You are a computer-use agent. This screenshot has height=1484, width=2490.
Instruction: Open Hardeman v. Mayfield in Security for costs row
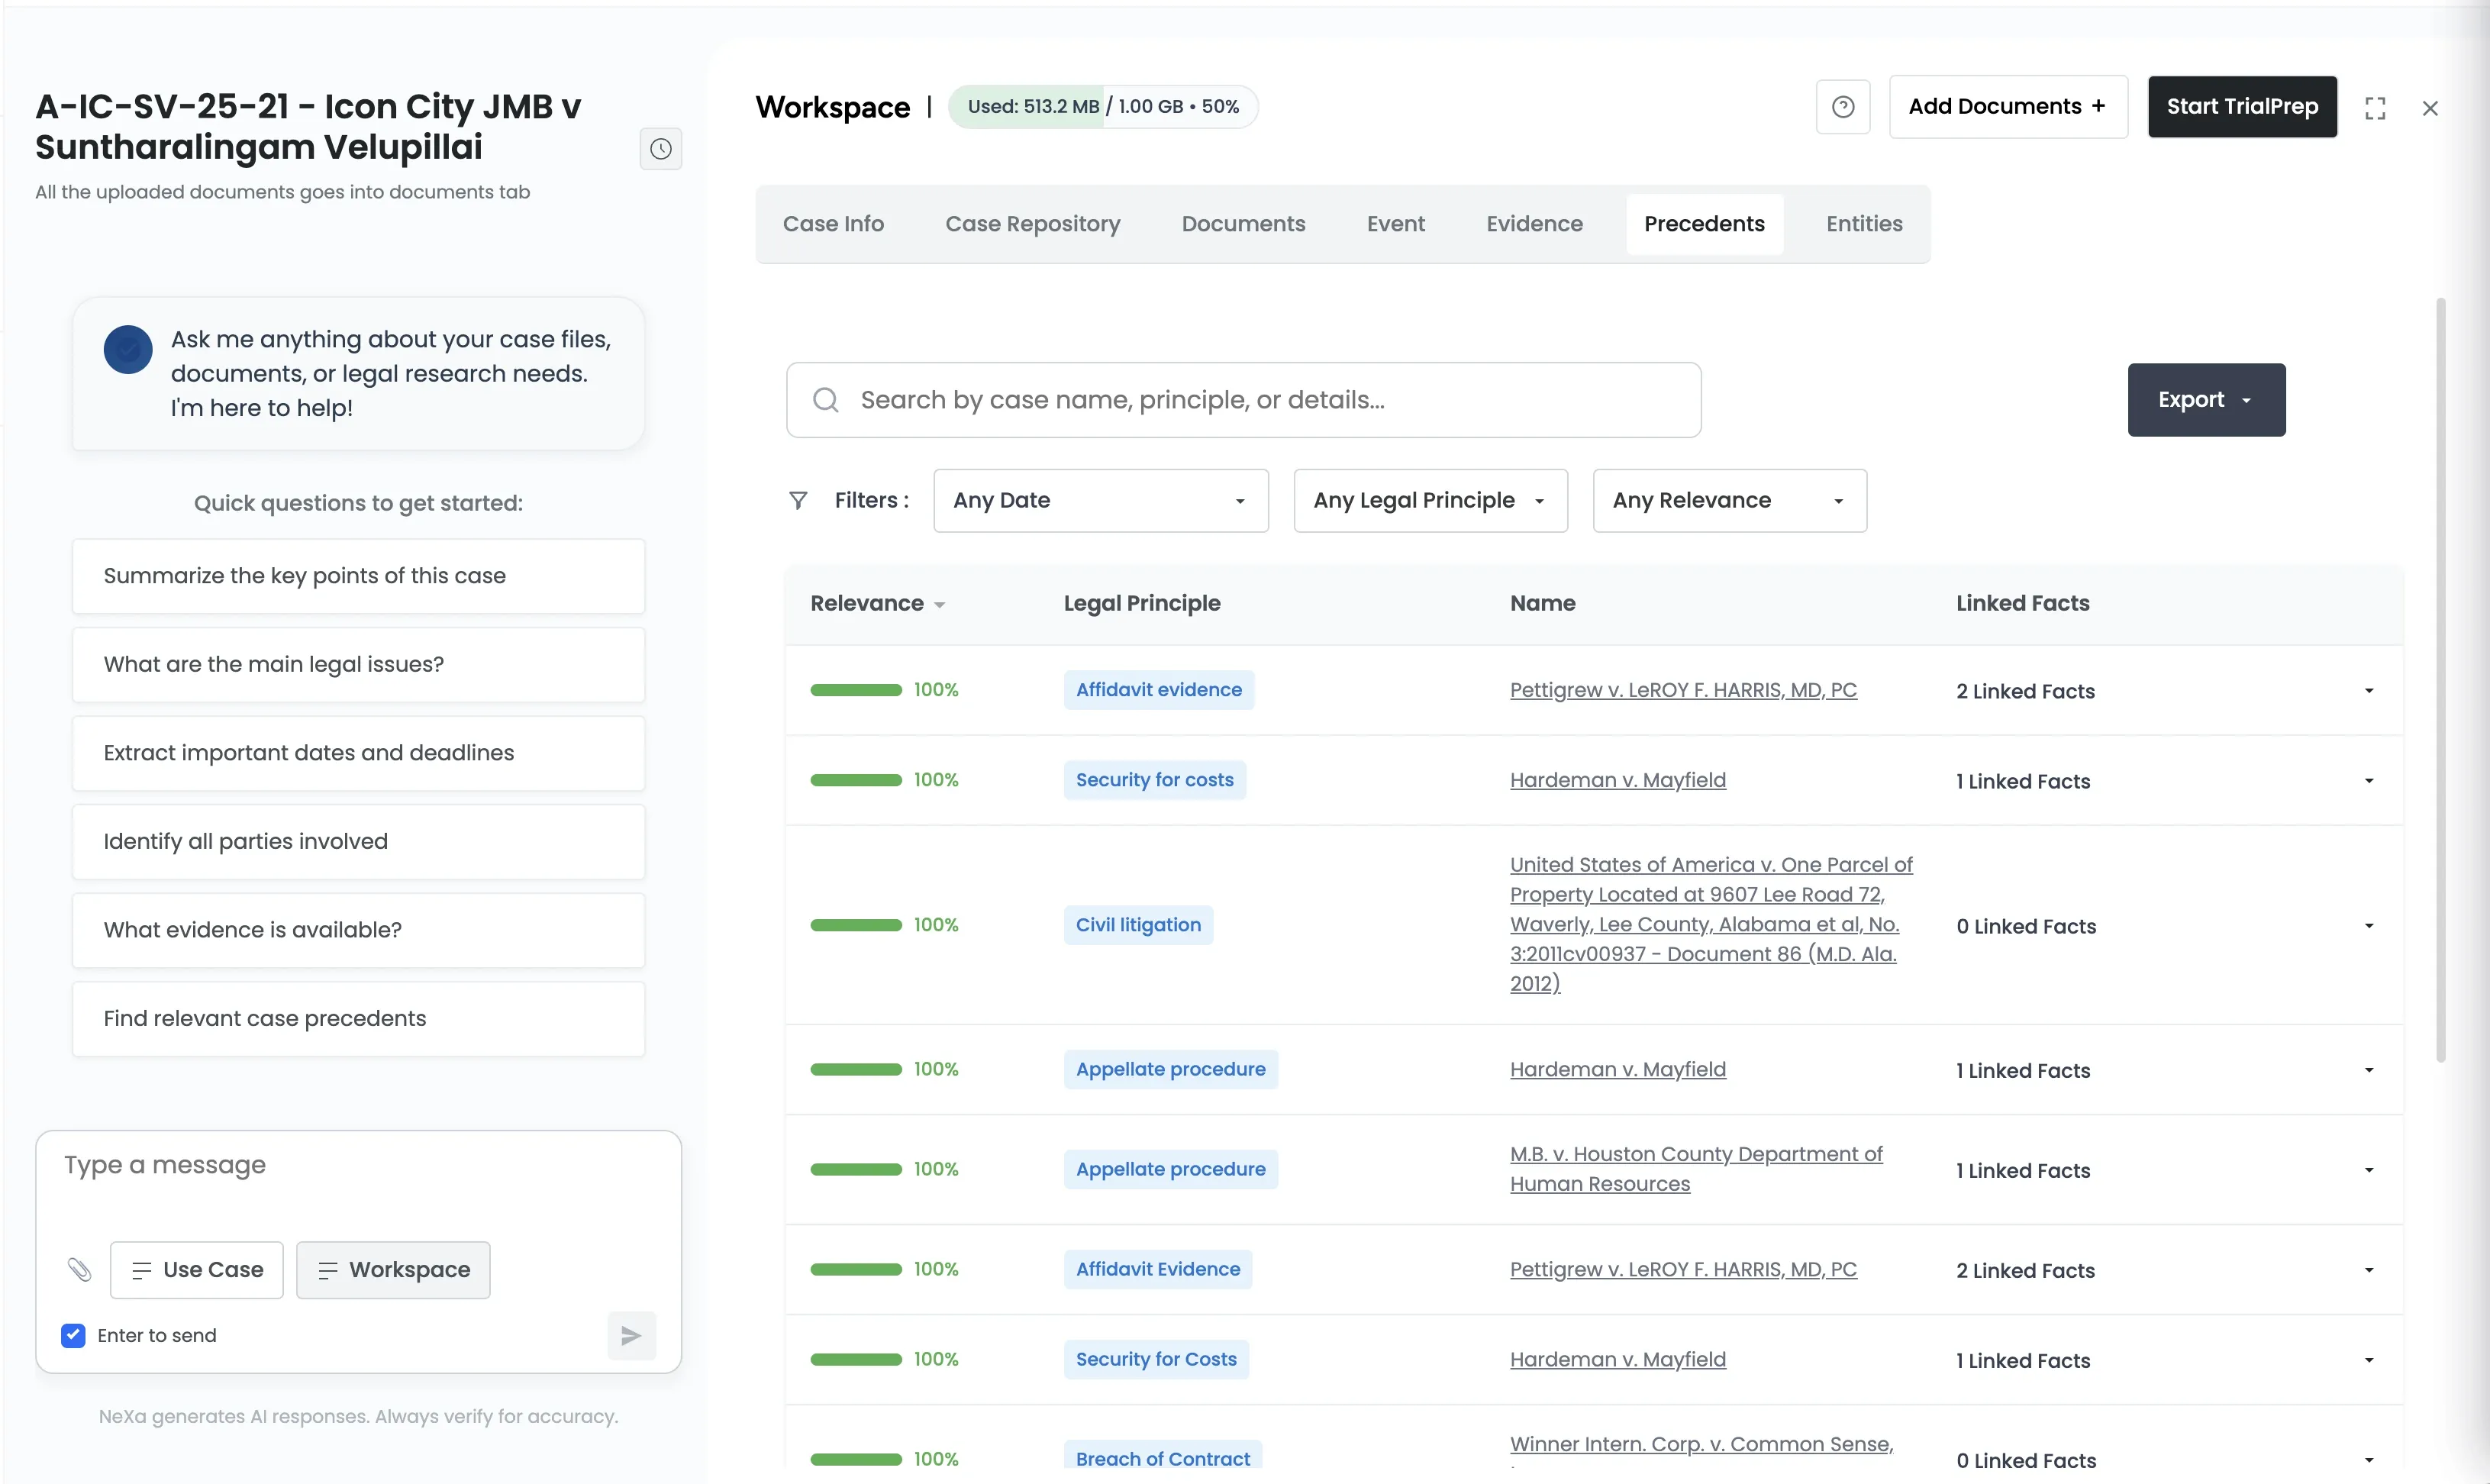coord(1617,780)
